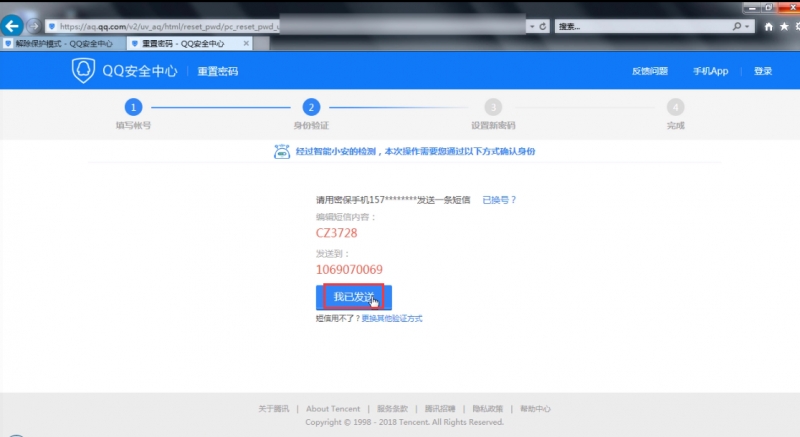
Task: Open the 服务条款 footer link
Action: (x=392, y=408)
